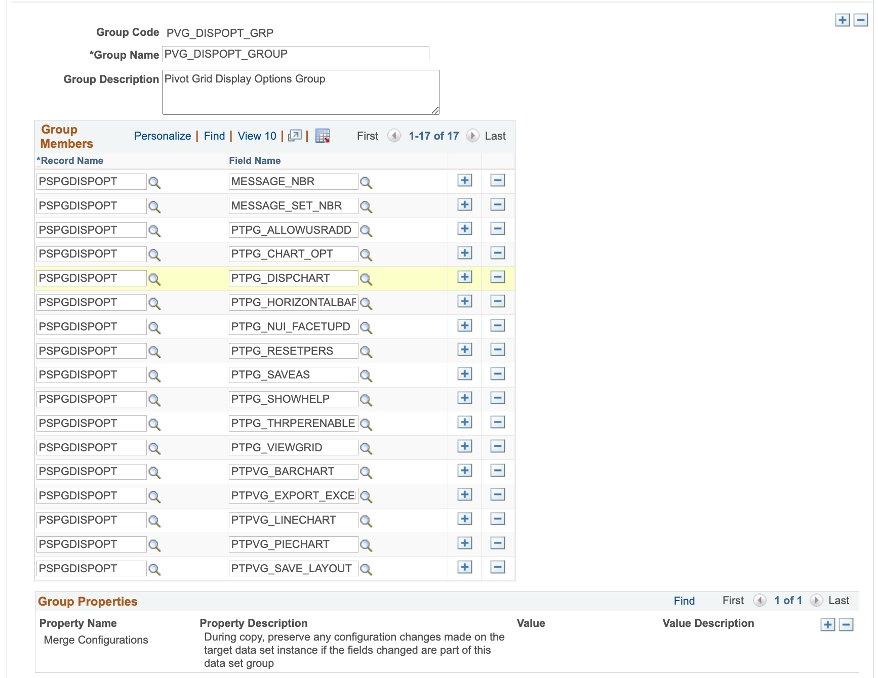Open Personalize for Group Members grid

pyautogui.click(x=162, y=136)
